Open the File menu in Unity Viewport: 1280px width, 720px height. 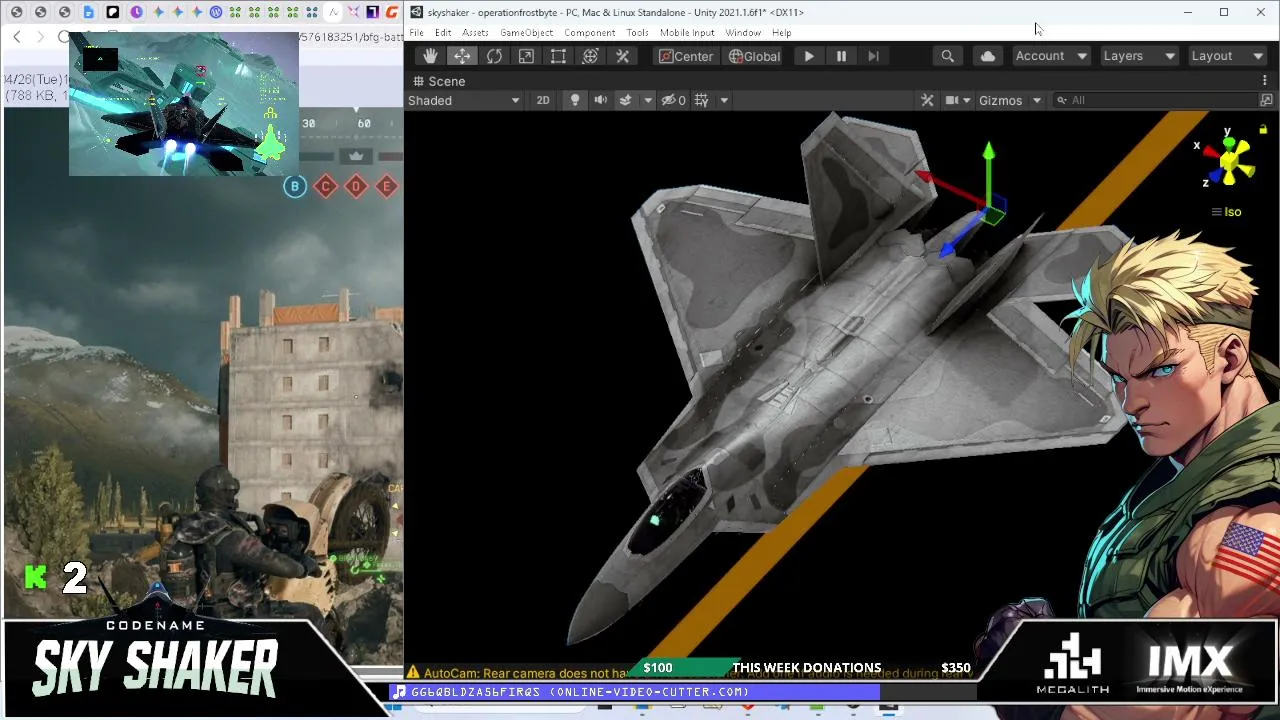(x=416, y=33)
